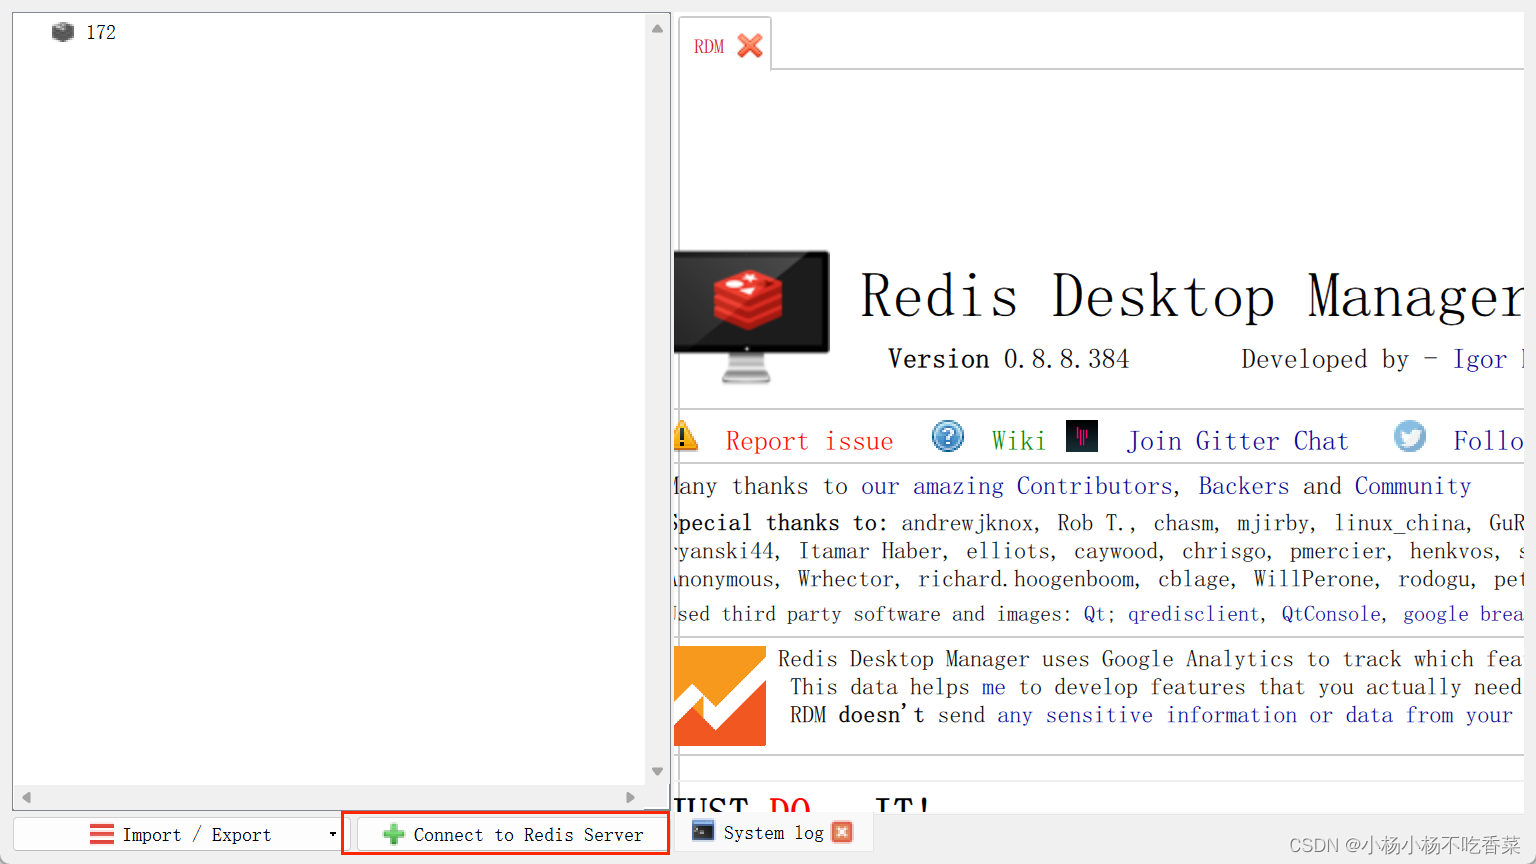Viewport: 1536px width, 864px height.
Task: Click the horizontal scroll left arrow
Action: click(x=26, y=797)
